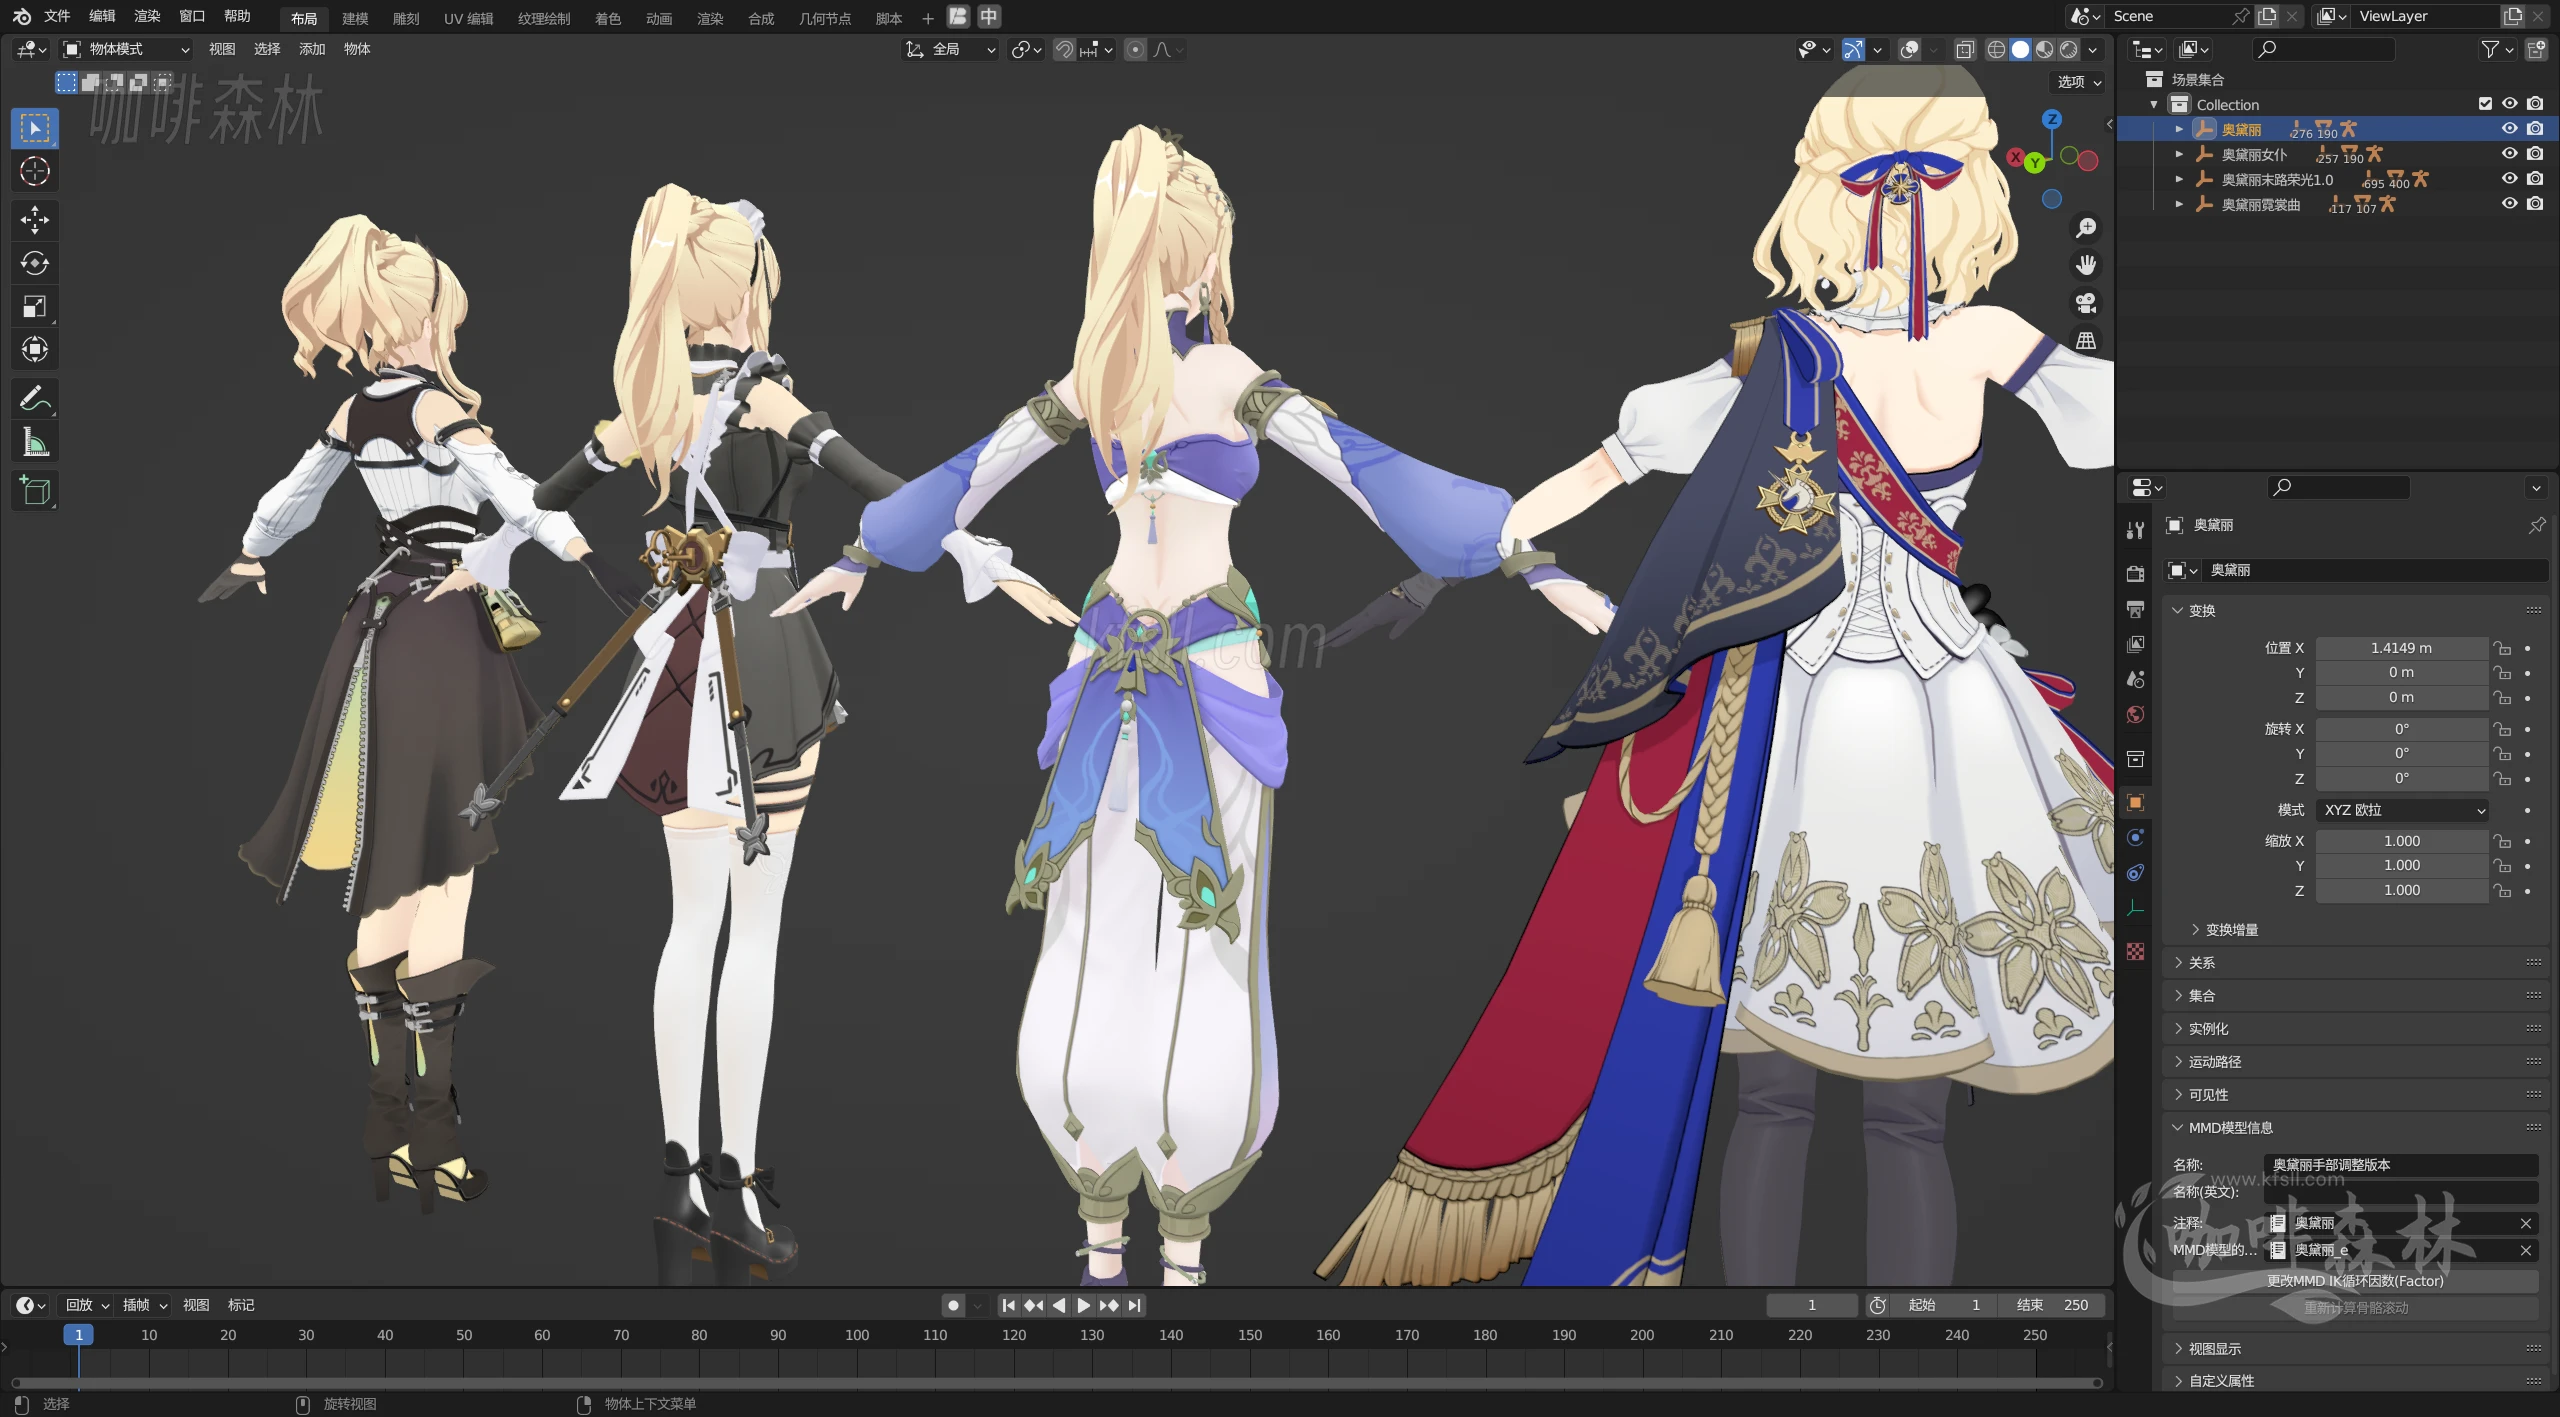The height and width of the screenshot is (1417, 2560).
Task: Open the 全局 orientation dropdown
Action: (x=950, y=49)
